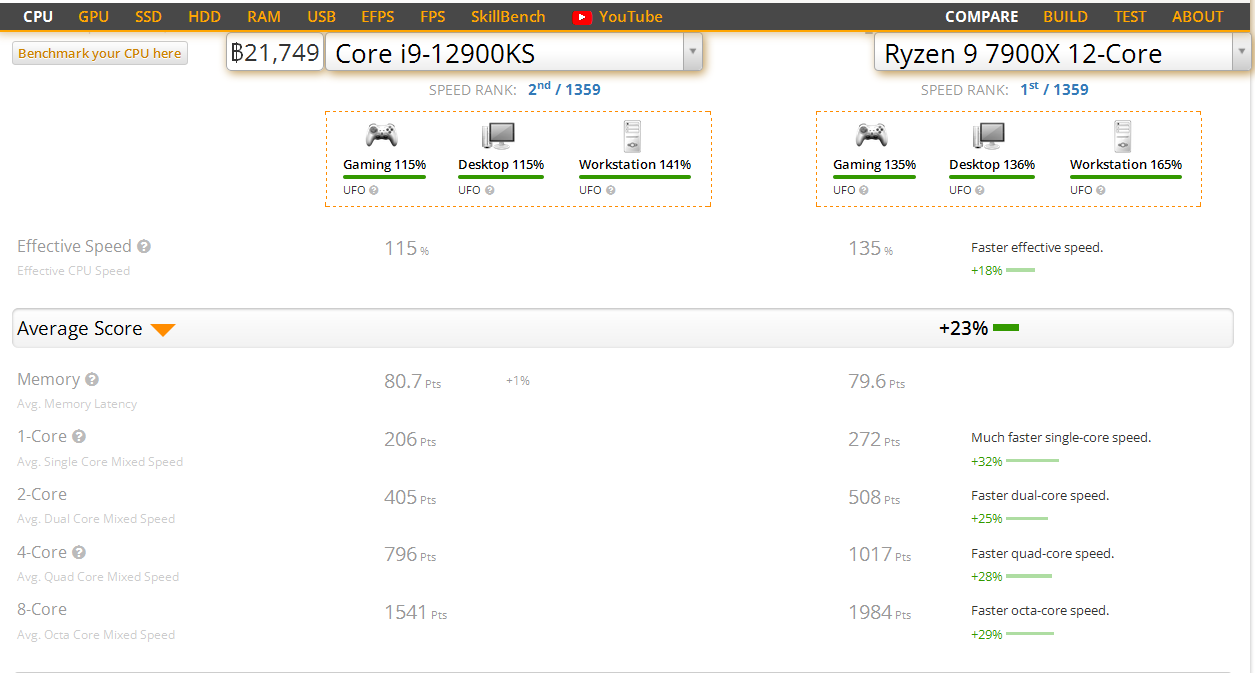Screen dimensions: 1255x673
Task: Click gamepad Gaming icon for Ryzen 7900X
Action: coord(871,136)
